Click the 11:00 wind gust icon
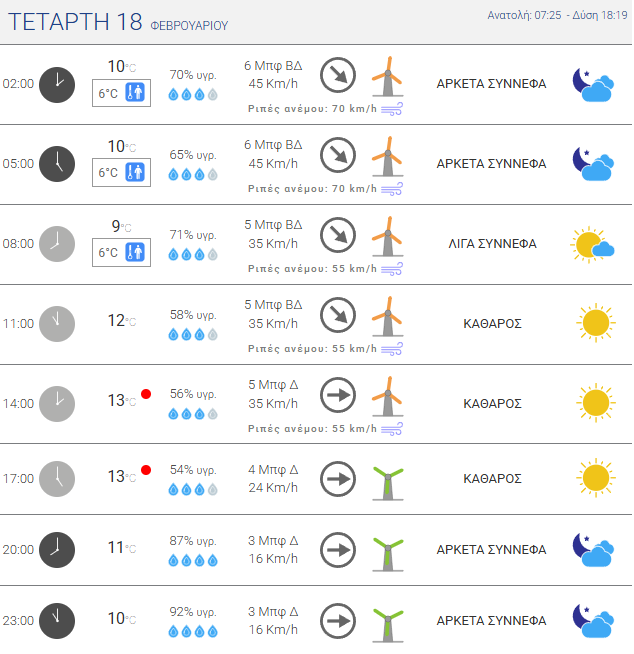The height and width of the screenshot is (654, 634). (x=392, y=348)
